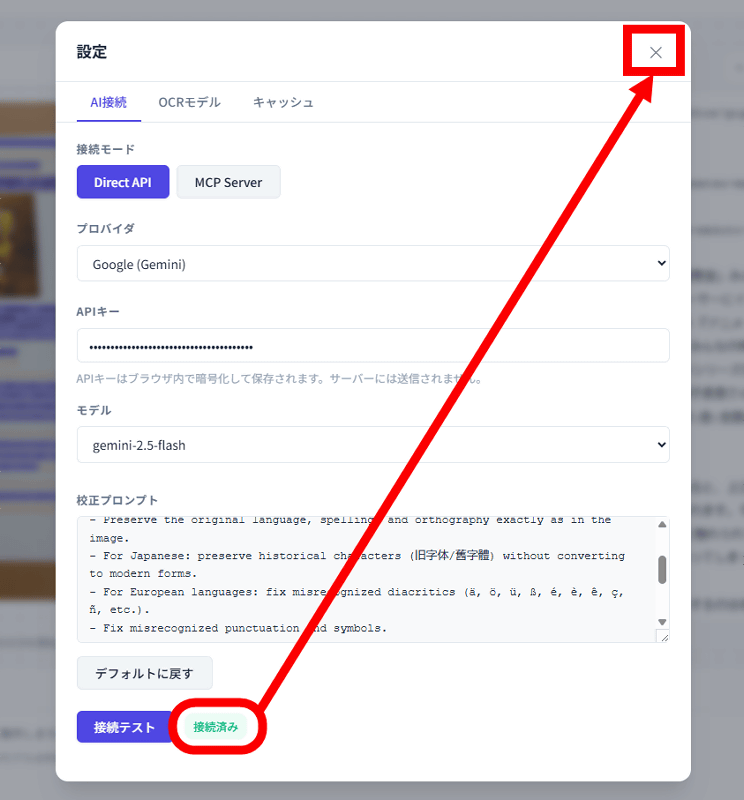Click the prompt textarea scroll down arrow

[x=662, y=622]
